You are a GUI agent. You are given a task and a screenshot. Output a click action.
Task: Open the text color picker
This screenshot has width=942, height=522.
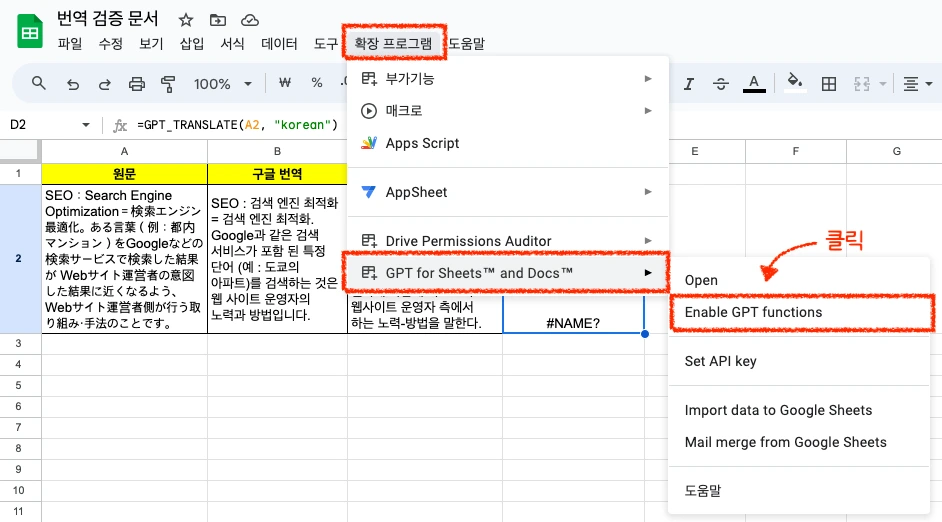(x=754, y=84)
